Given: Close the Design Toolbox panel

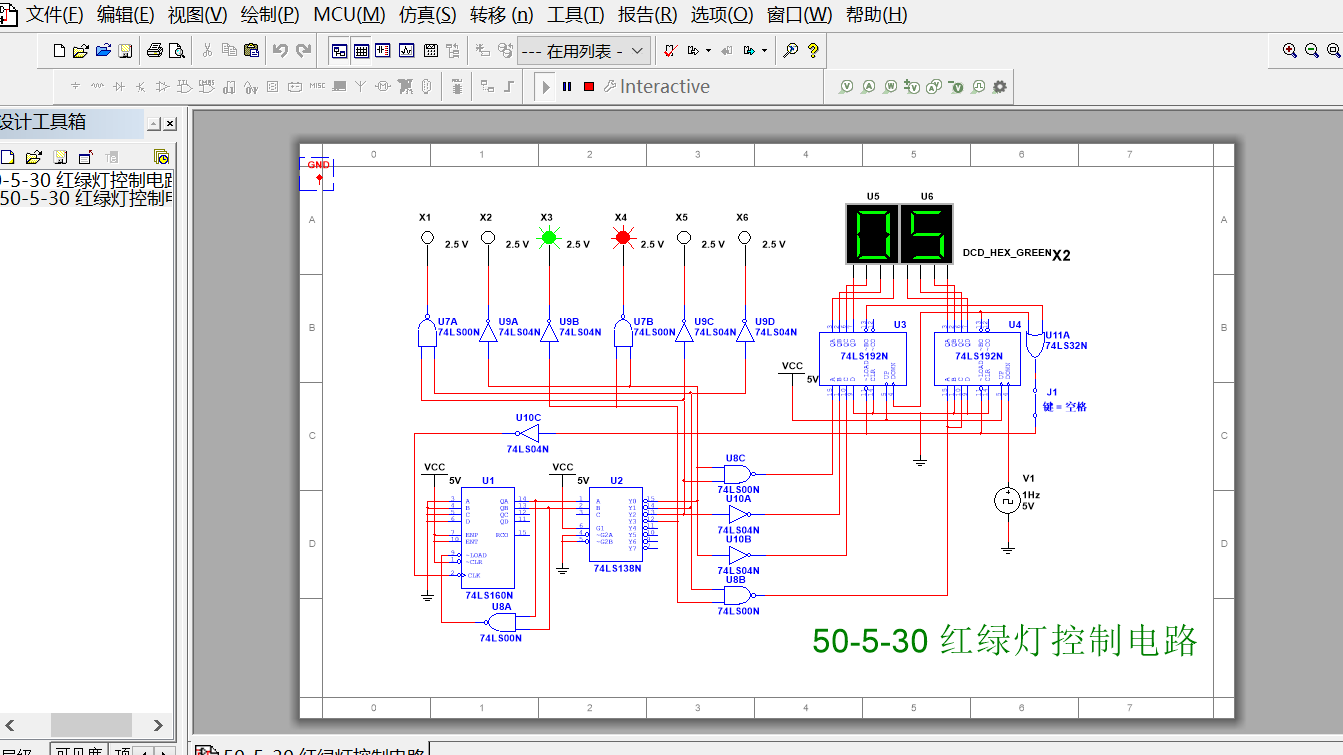Looking at the screenshot, I should [x=170, y=124].
